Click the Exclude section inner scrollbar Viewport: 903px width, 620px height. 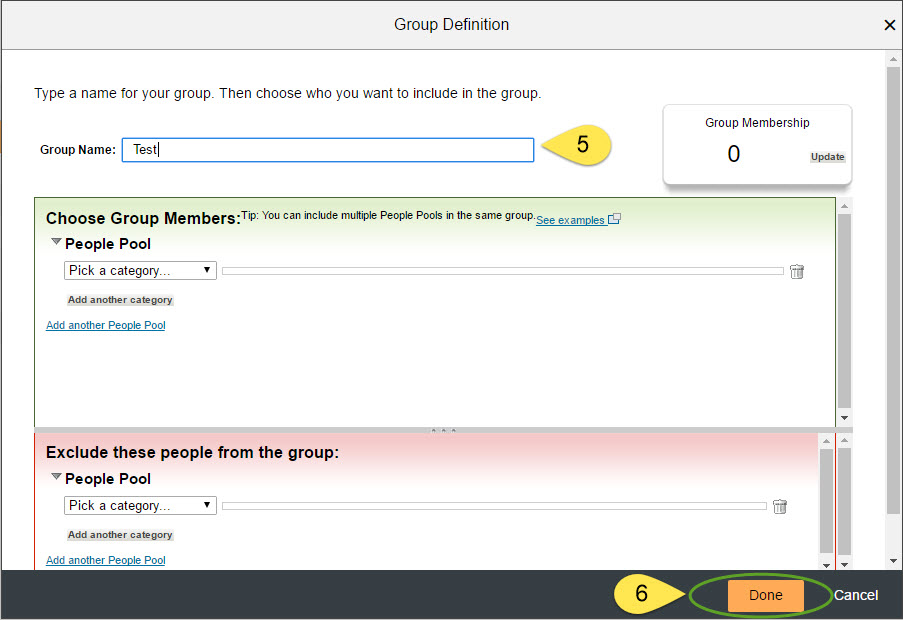pyautogui.click(x=826, y=501)
